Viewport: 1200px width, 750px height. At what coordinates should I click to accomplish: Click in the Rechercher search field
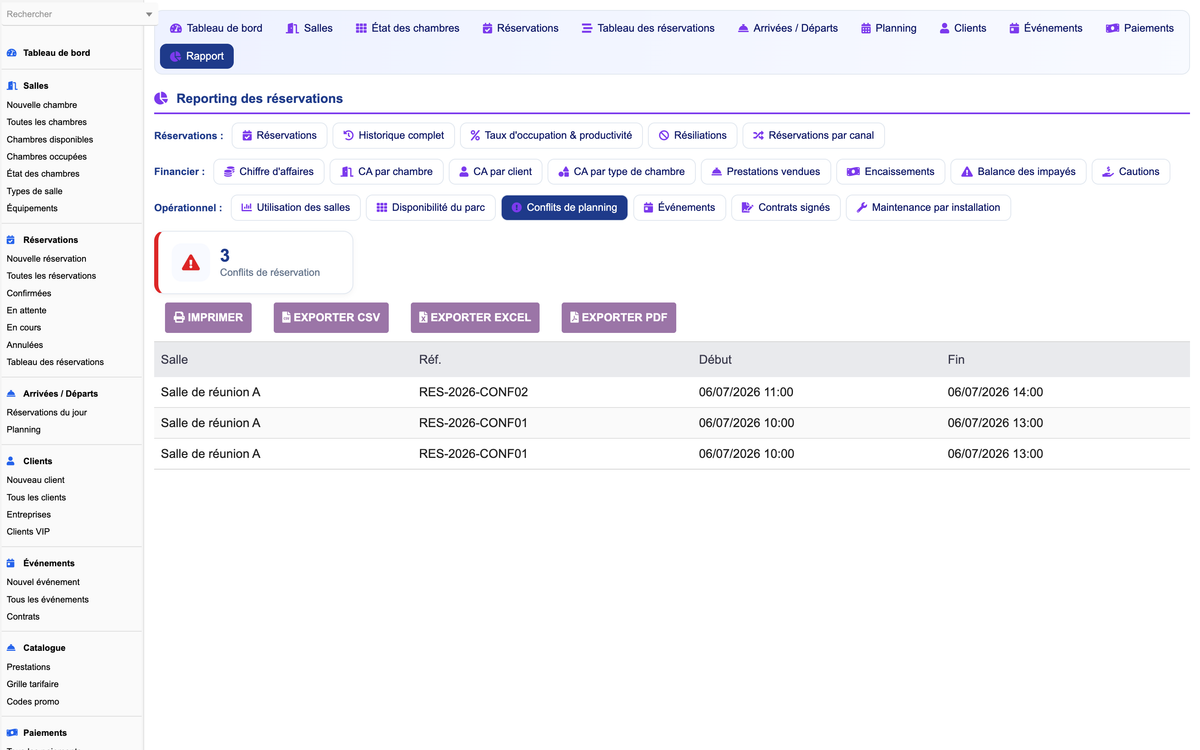(x=72, y=14)
